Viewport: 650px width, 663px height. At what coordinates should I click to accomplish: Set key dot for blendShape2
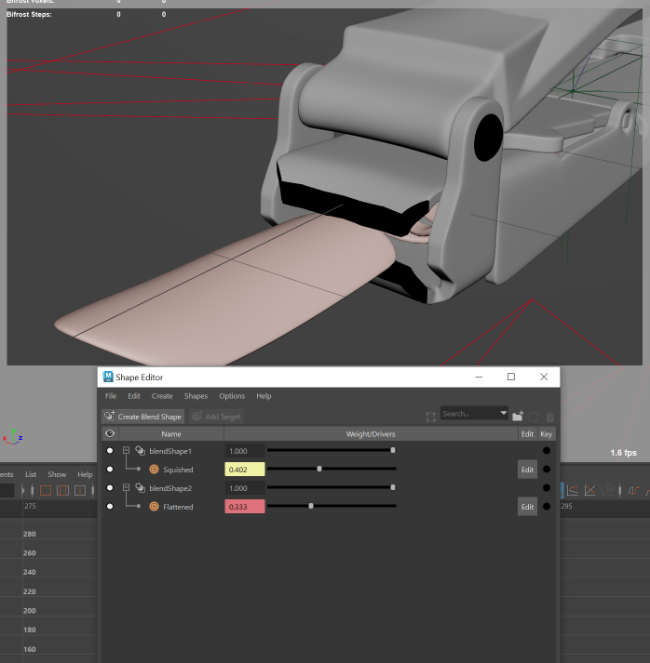546,488
